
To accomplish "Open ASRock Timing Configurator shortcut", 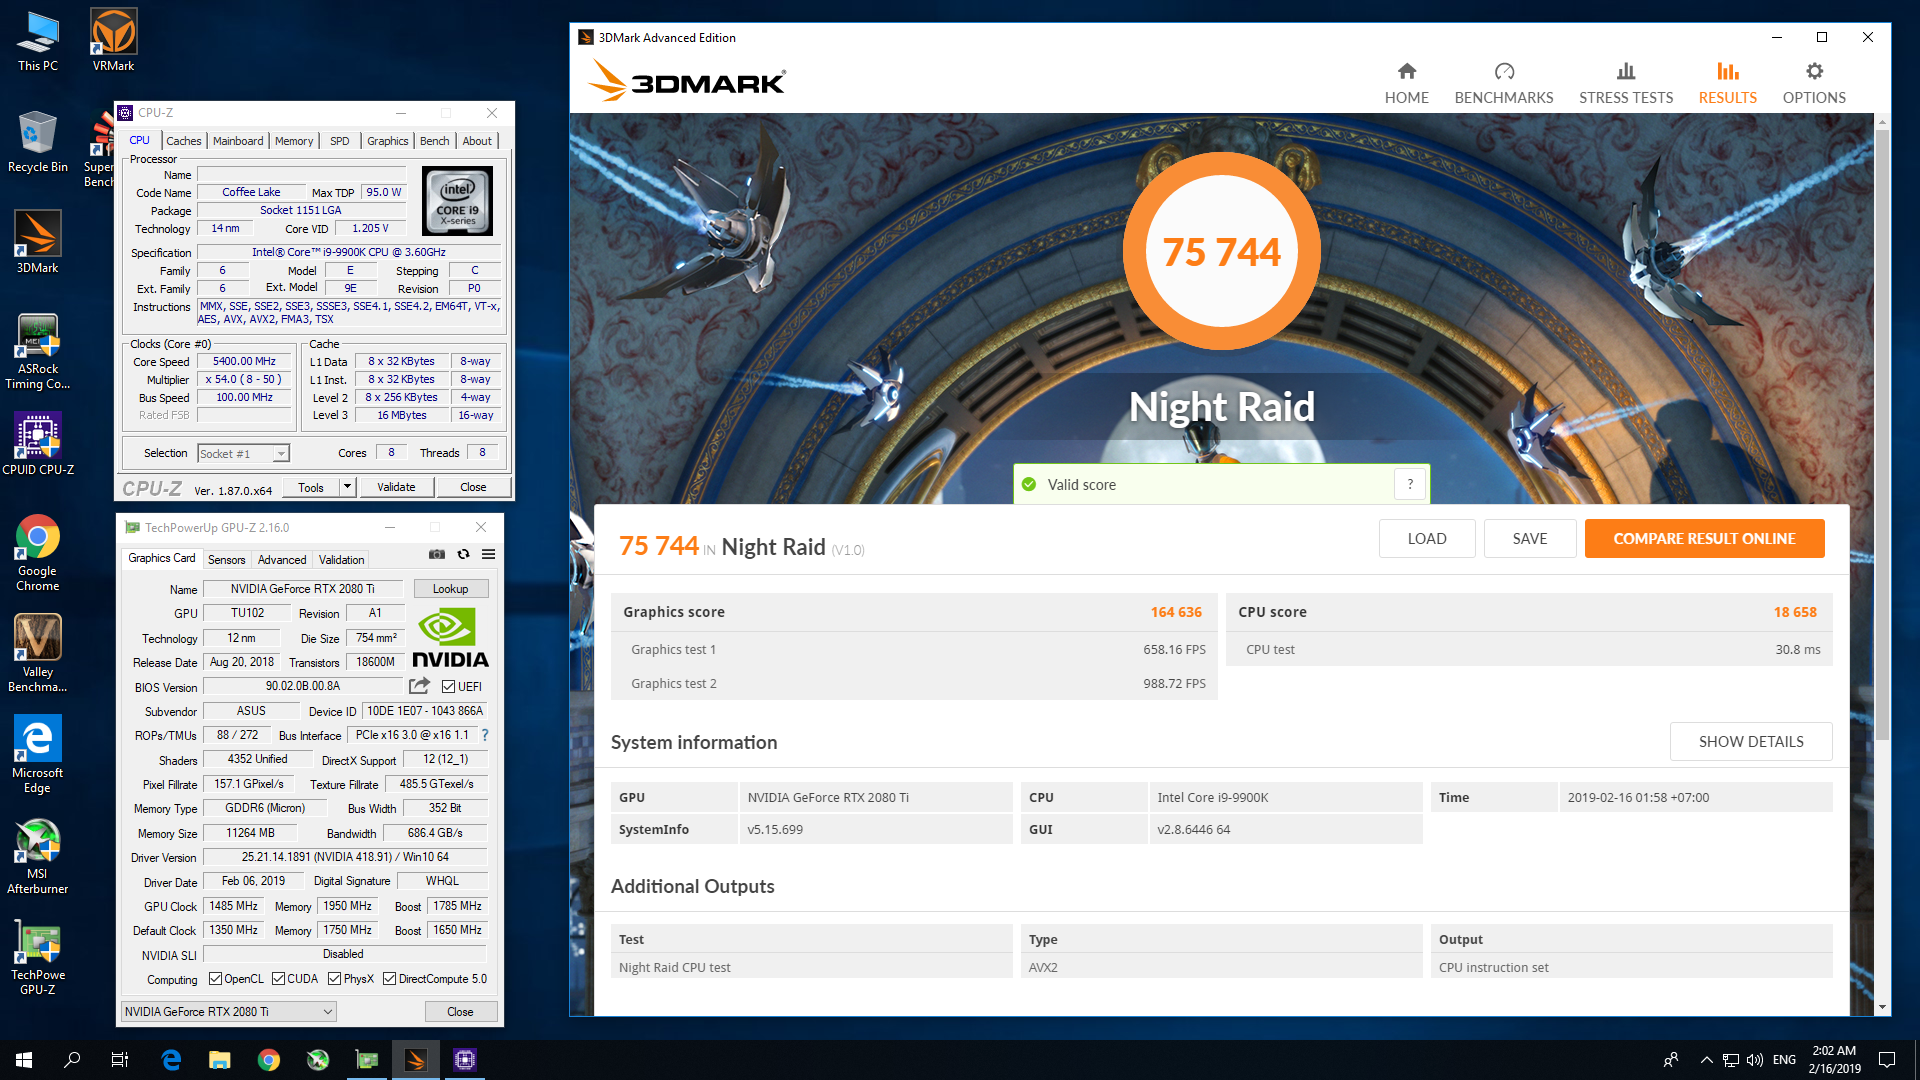I will (38, 351).
